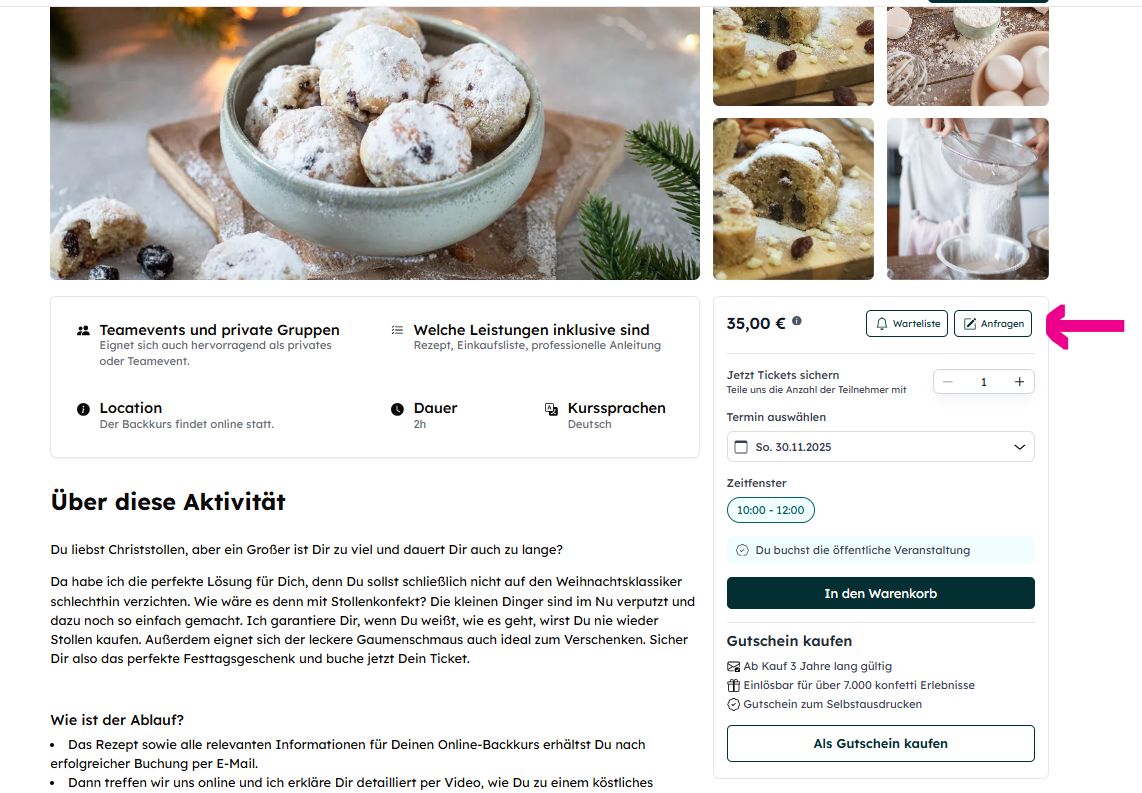Image resolution: width=1142 pixels, height=793 pixels.
Task: Click the bell icon in the Warteliste button
Action: [881, 324]
